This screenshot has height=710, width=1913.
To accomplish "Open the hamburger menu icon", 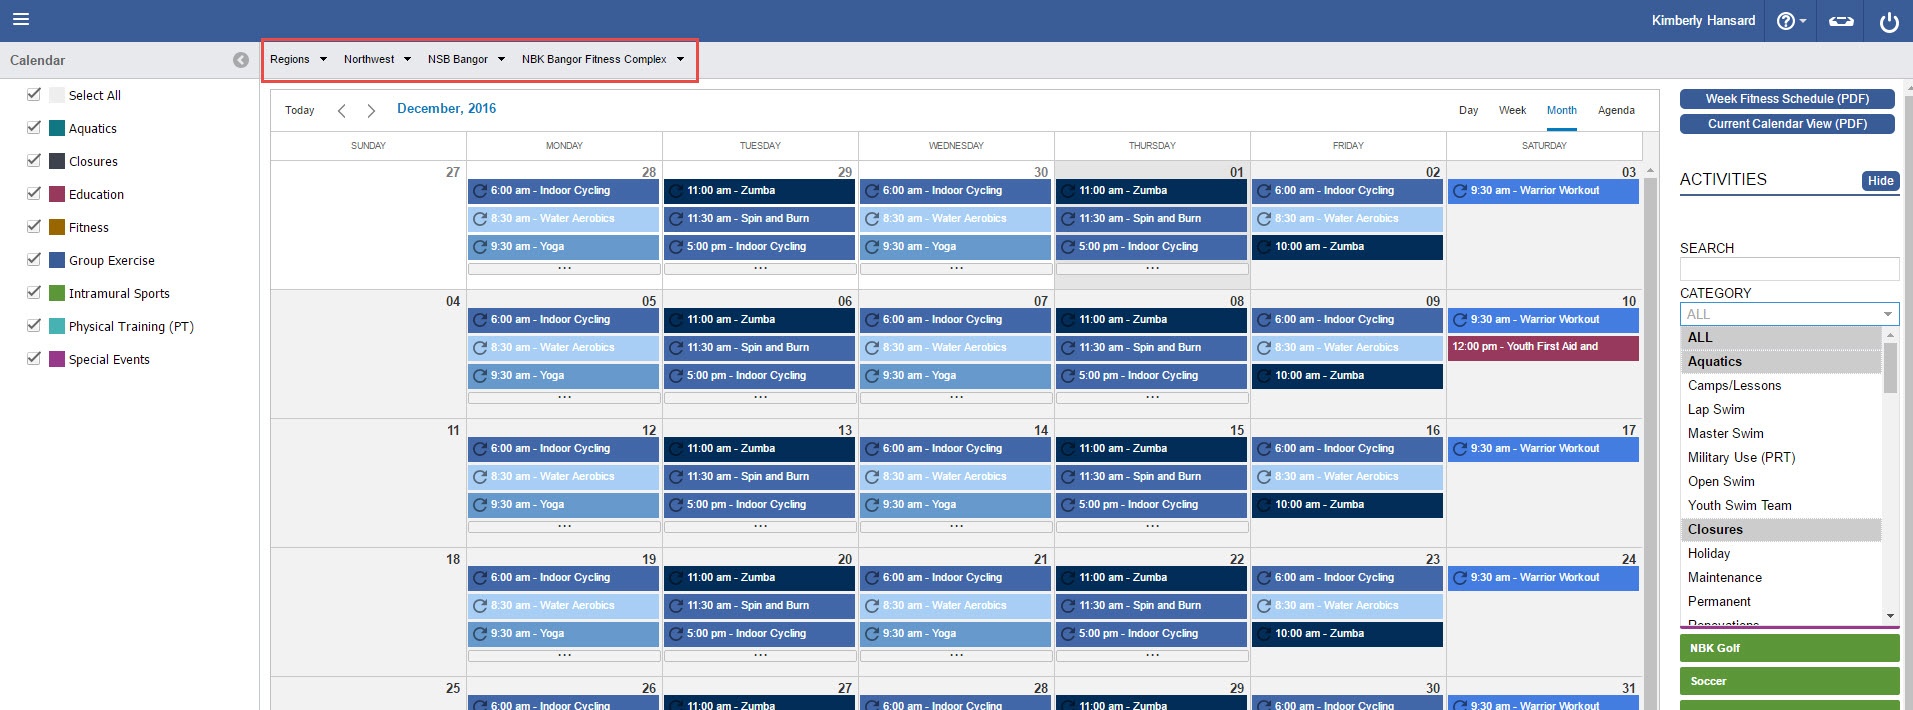I will (20, 20).
